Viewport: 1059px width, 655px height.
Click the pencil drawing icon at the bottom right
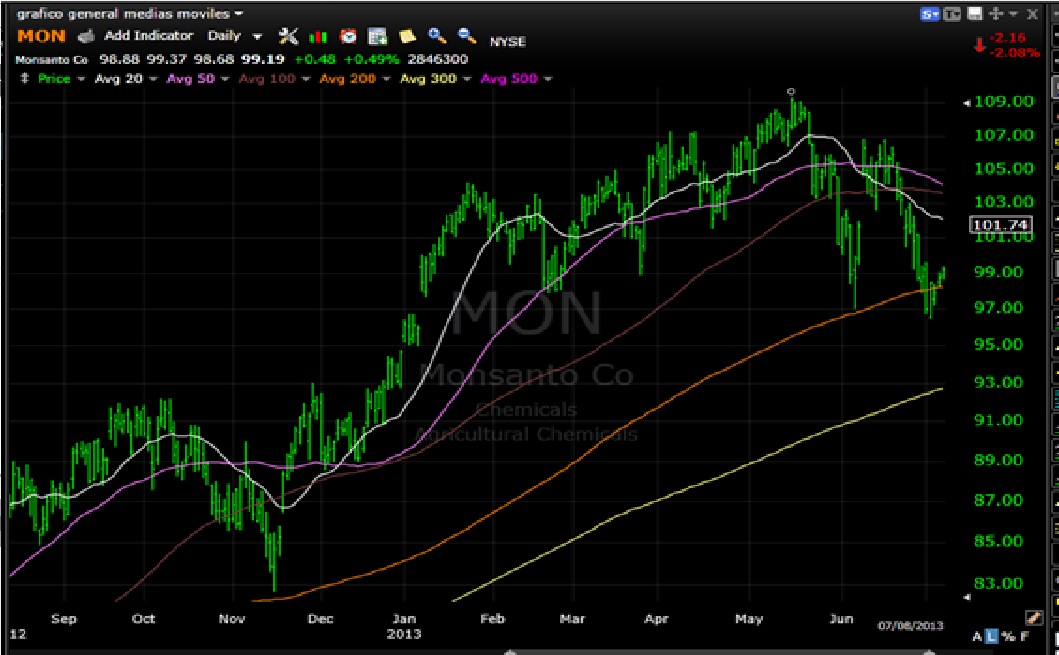coord(1034,617)
